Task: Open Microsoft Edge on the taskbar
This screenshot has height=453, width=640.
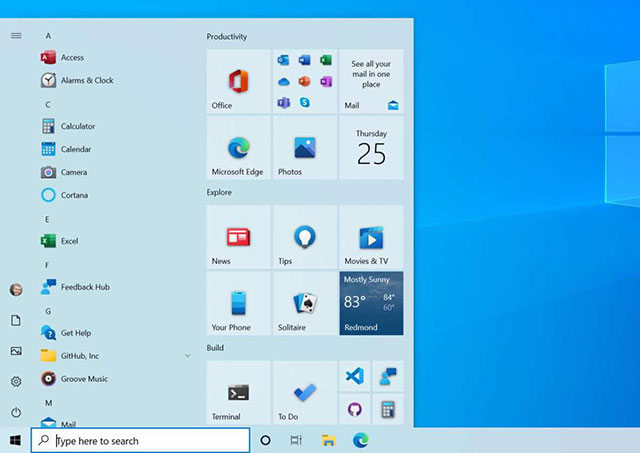Action: coord(360,440)
